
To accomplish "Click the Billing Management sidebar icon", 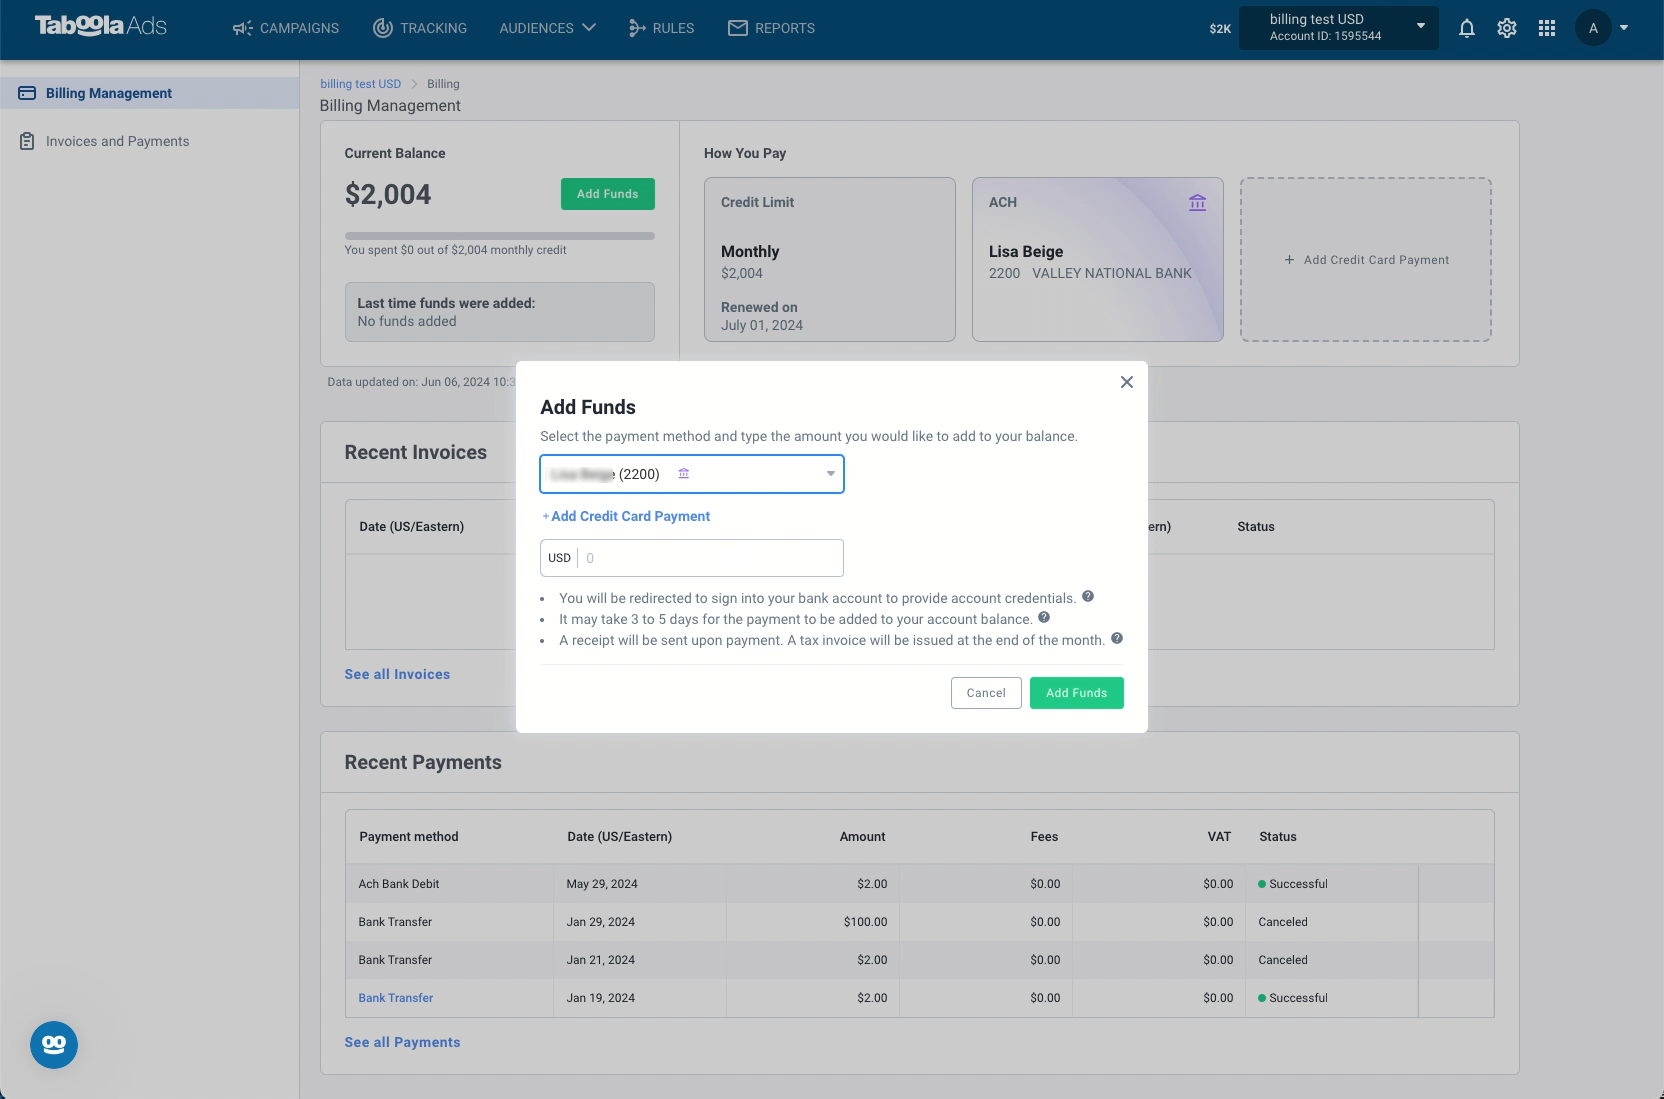I will click(27, 93).
